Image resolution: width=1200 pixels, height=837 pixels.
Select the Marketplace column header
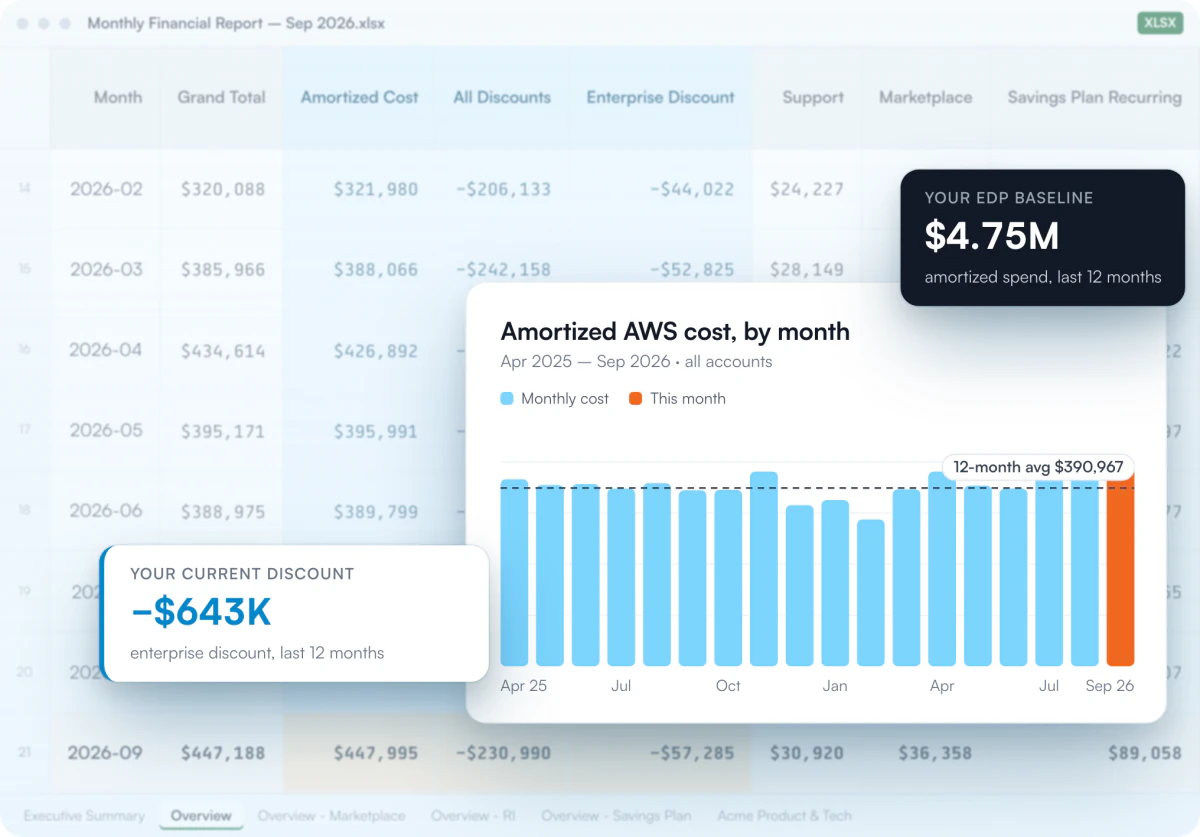coord(926,97)
